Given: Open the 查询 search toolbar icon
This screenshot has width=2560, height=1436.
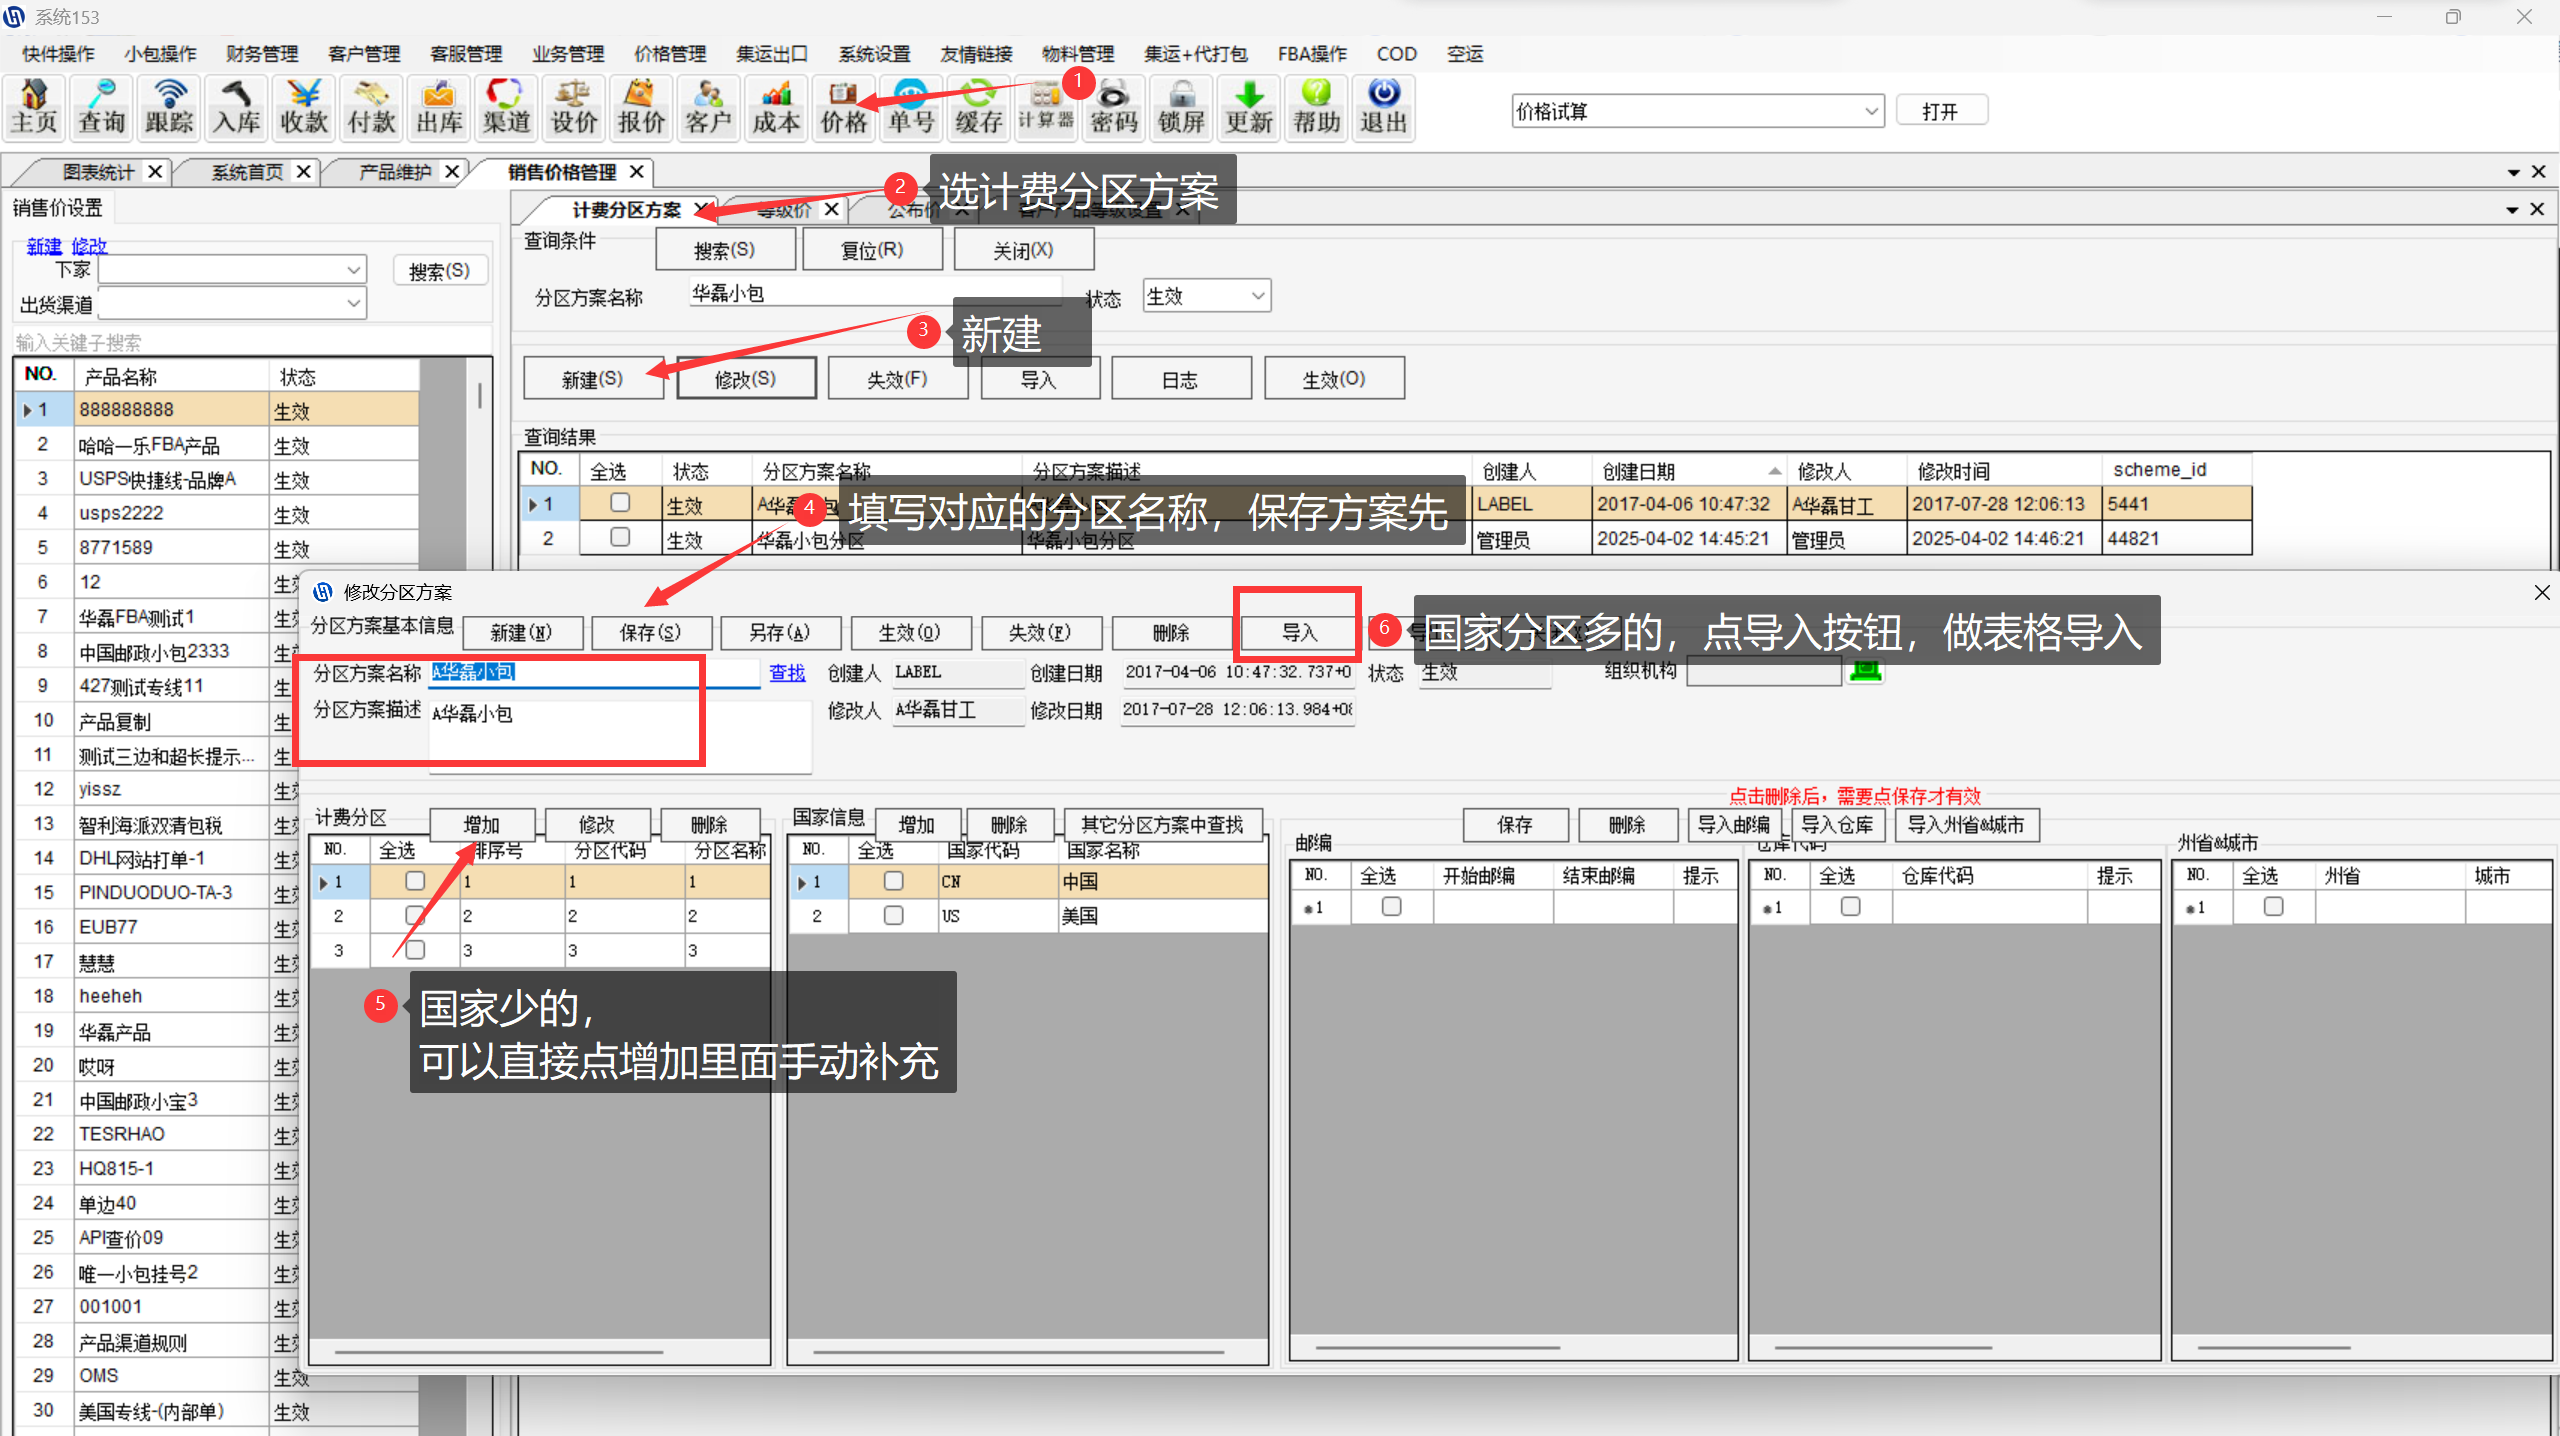Looking at the screenshot, I should (102, 107).
